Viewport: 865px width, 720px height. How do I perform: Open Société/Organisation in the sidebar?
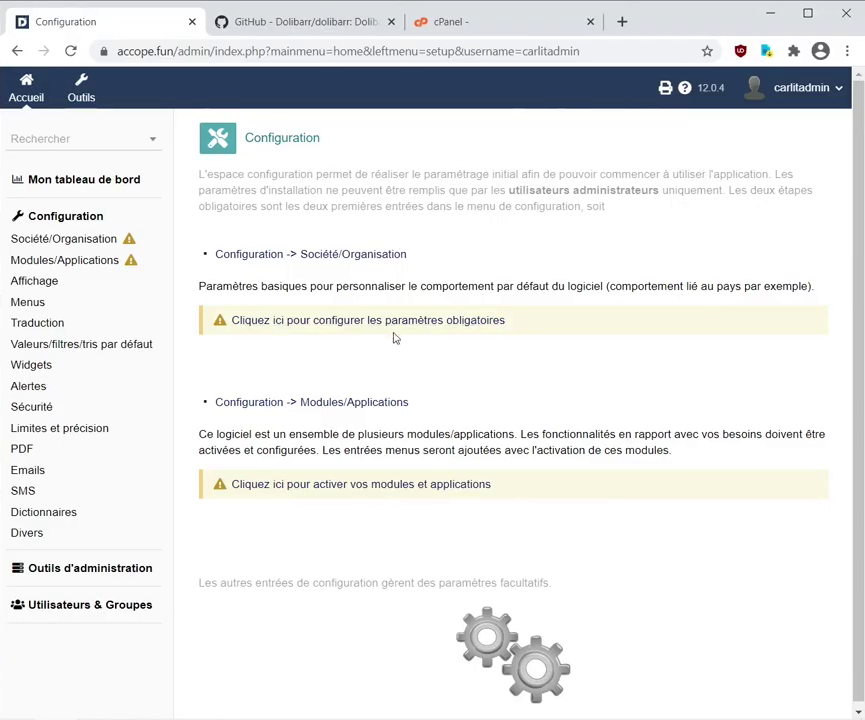point(64,239)
